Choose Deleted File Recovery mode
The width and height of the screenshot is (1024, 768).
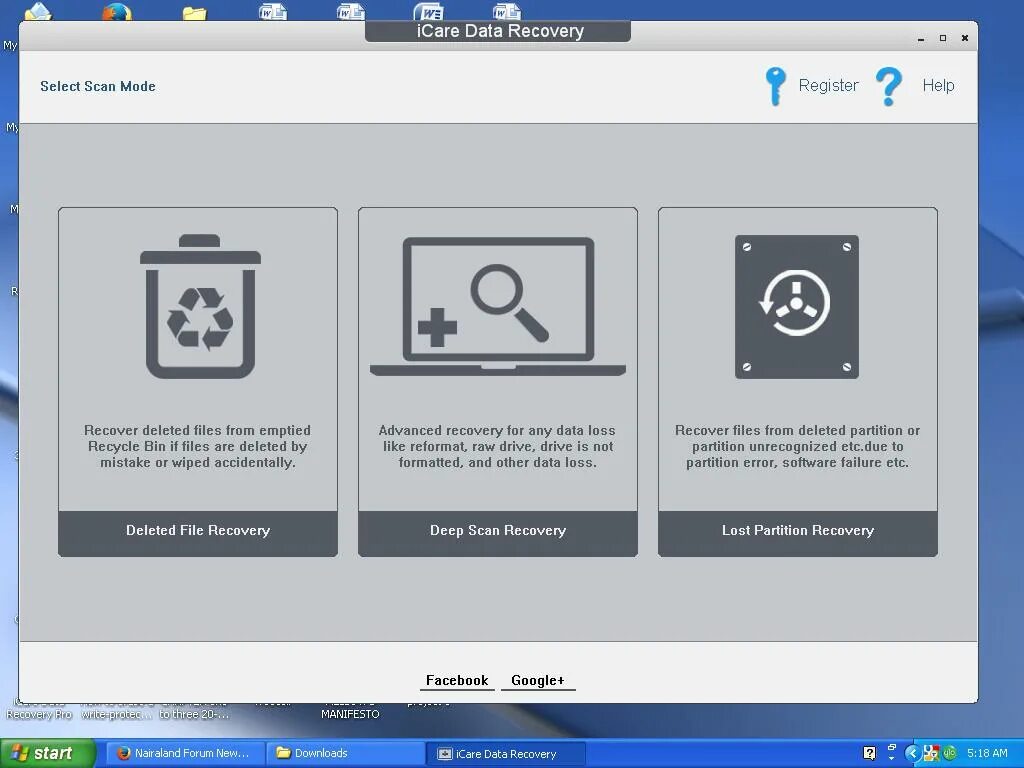pos(198,533)
